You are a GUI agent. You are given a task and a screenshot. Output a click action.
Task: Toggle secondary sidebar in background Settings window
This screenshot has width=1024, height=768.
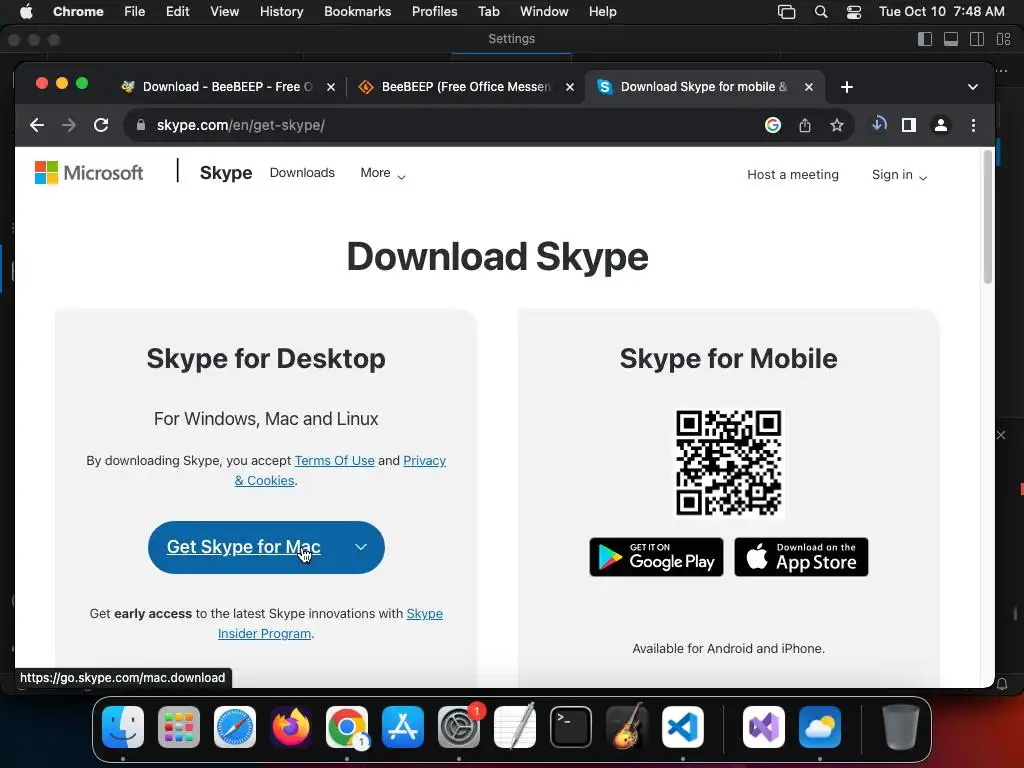coord(977,39)
